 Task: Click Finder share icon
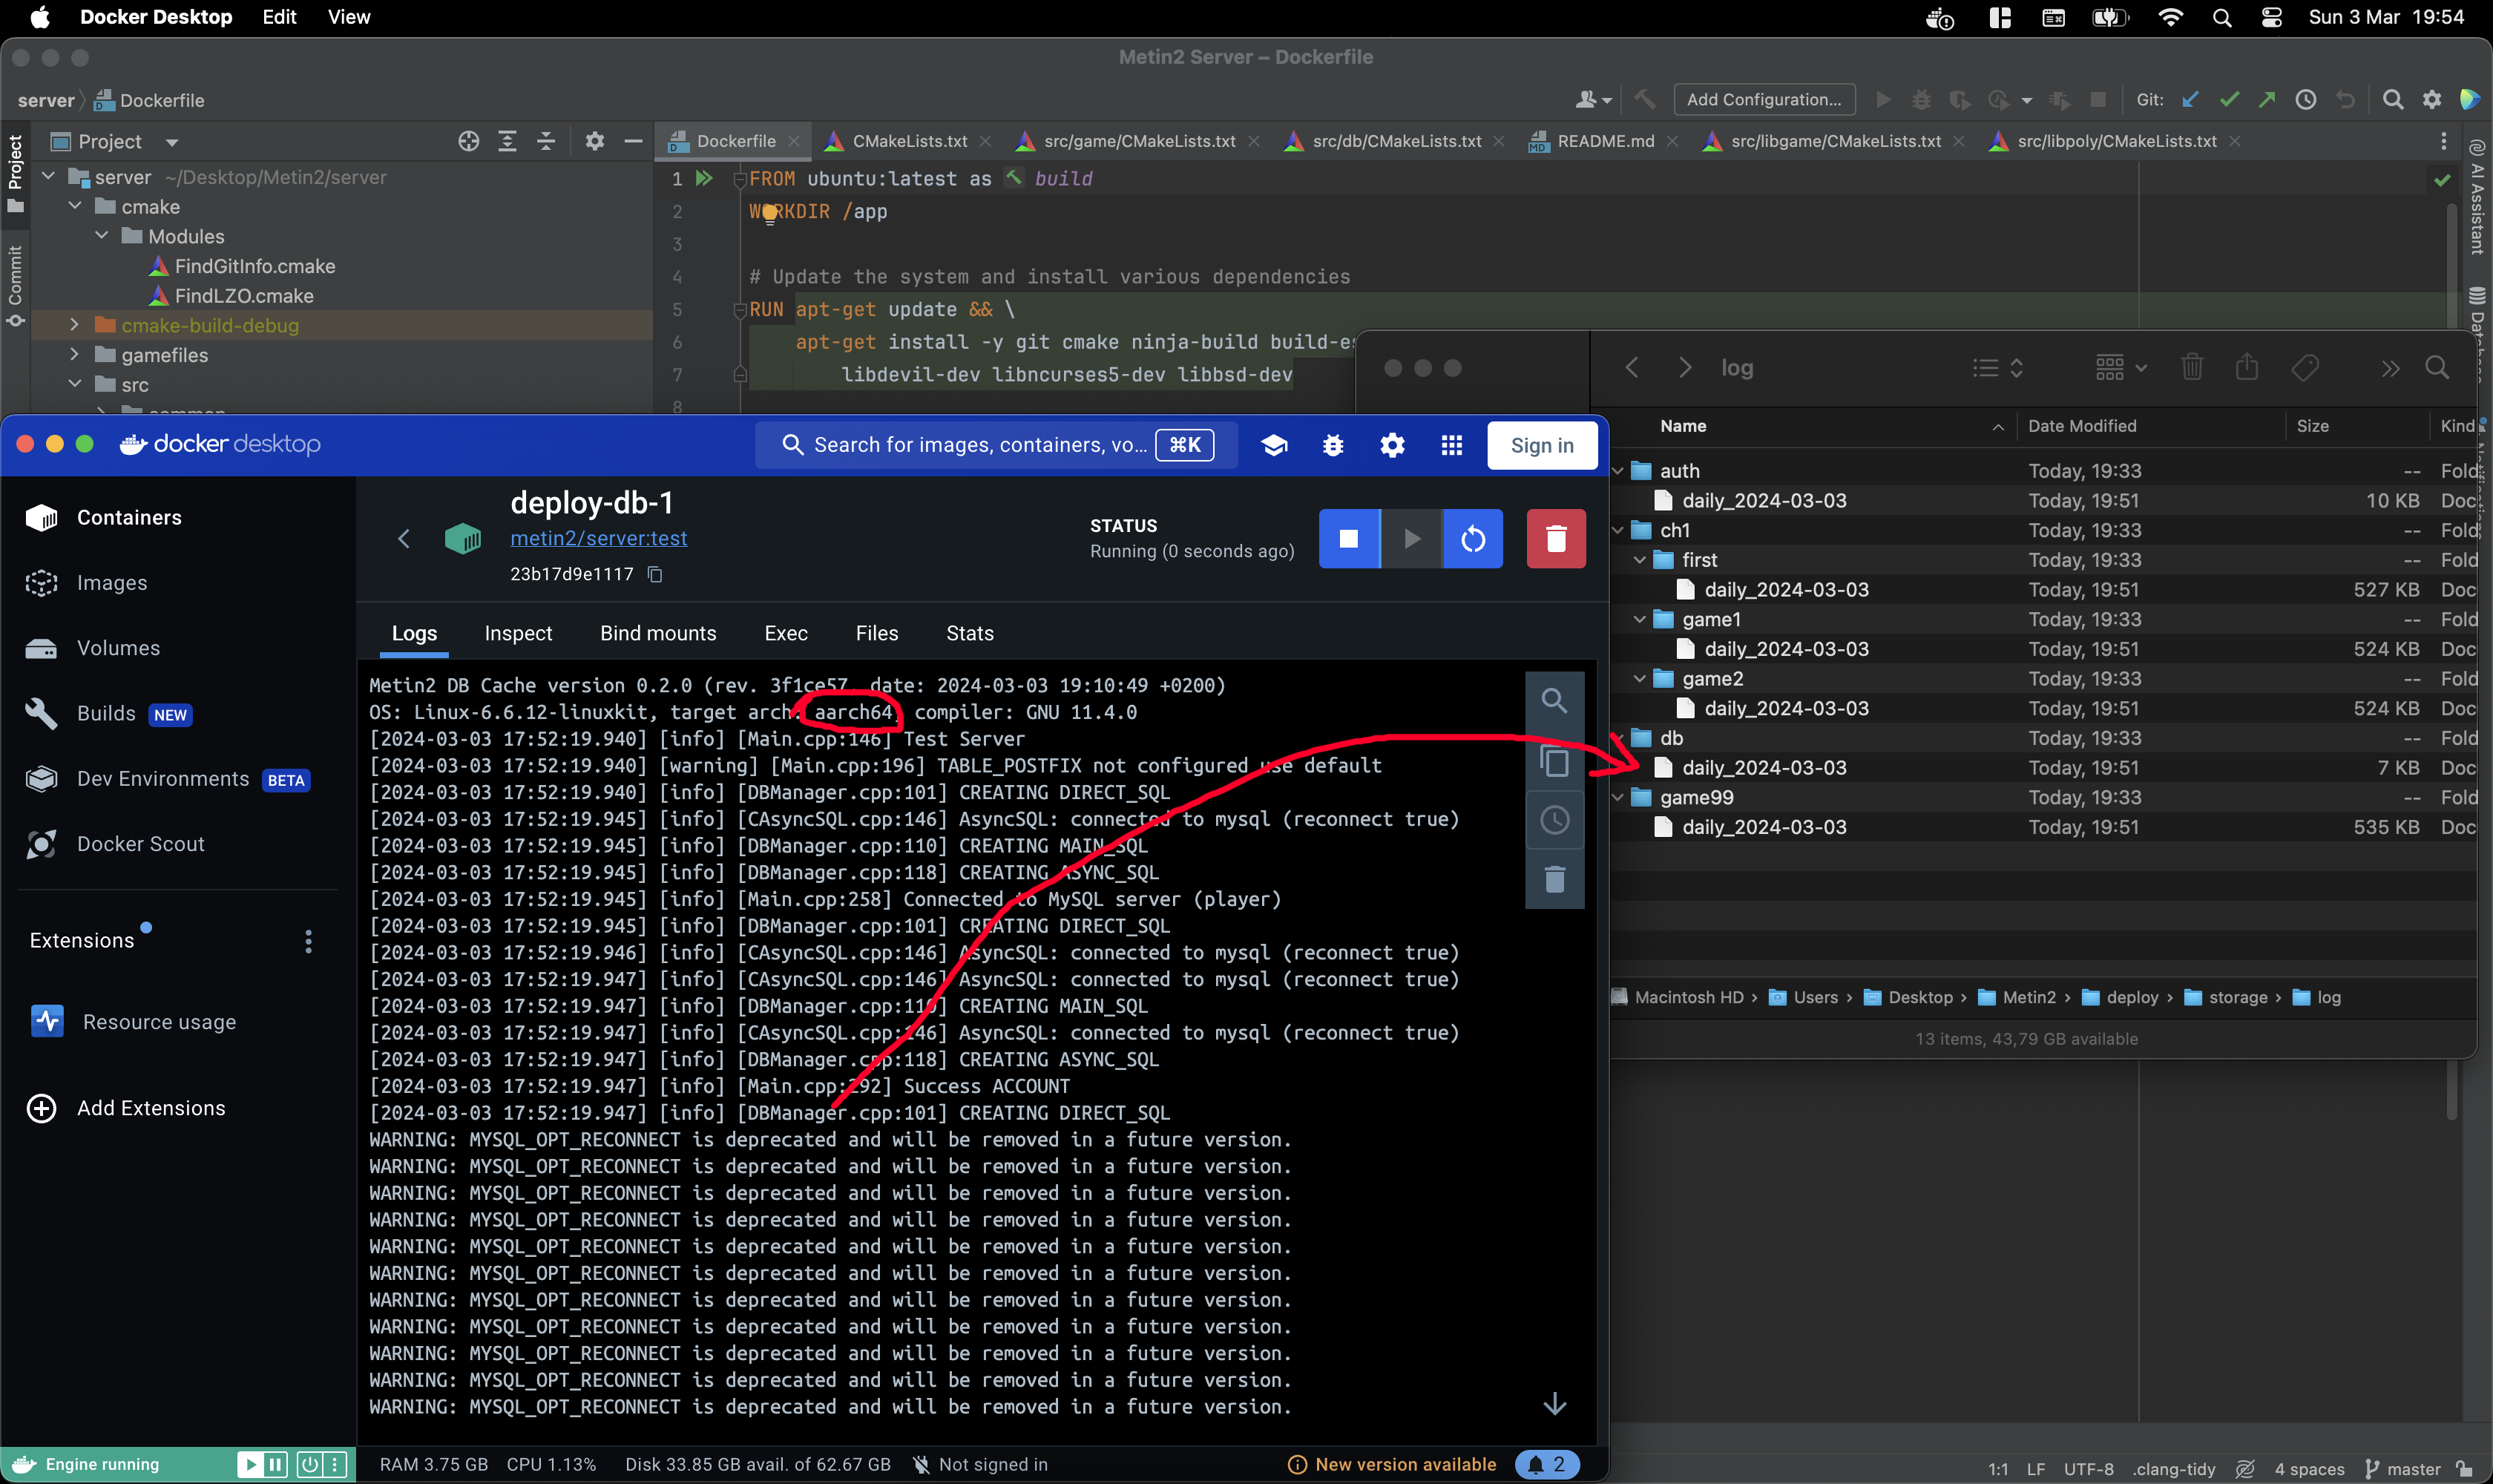(2247, 368)
